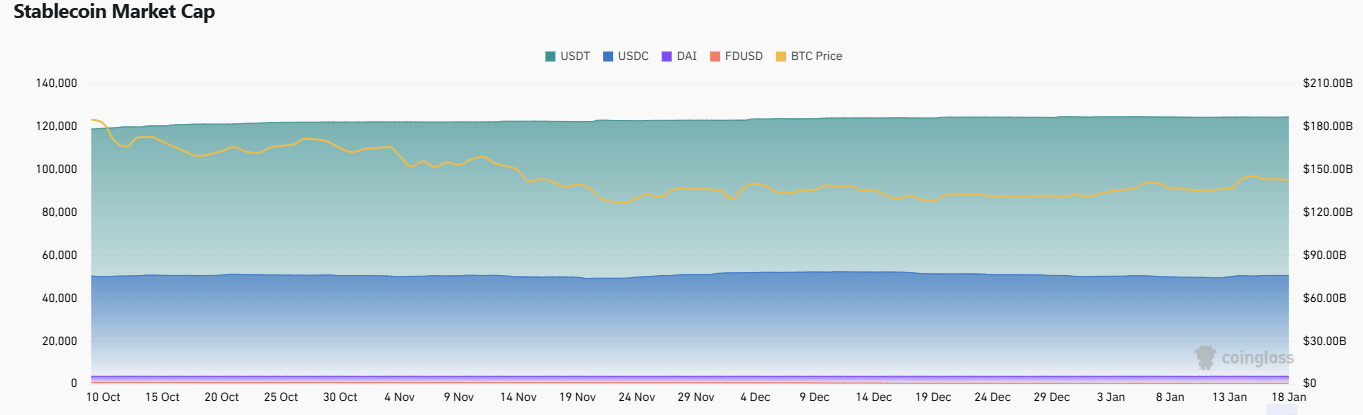
Task: Select the 10 Oct date on x-axis
Action: (x=103, y=397)
